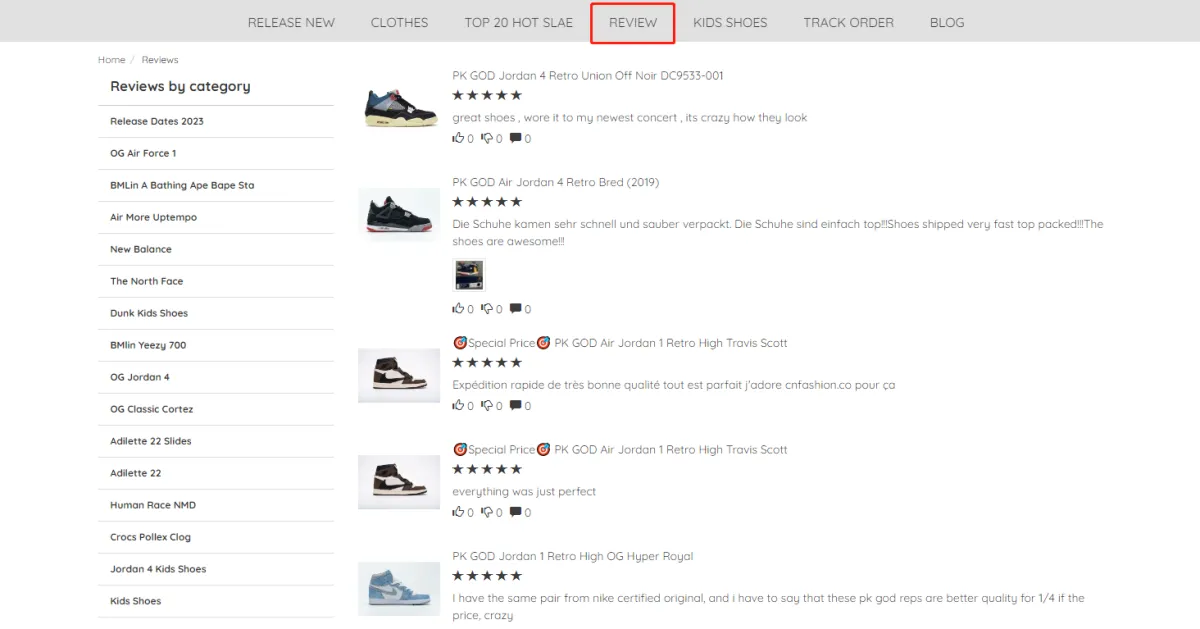Thumbs-up the Jordan 4 Retro Bred review
This screenshot has width=1200, height=629.
click(459, 309)
